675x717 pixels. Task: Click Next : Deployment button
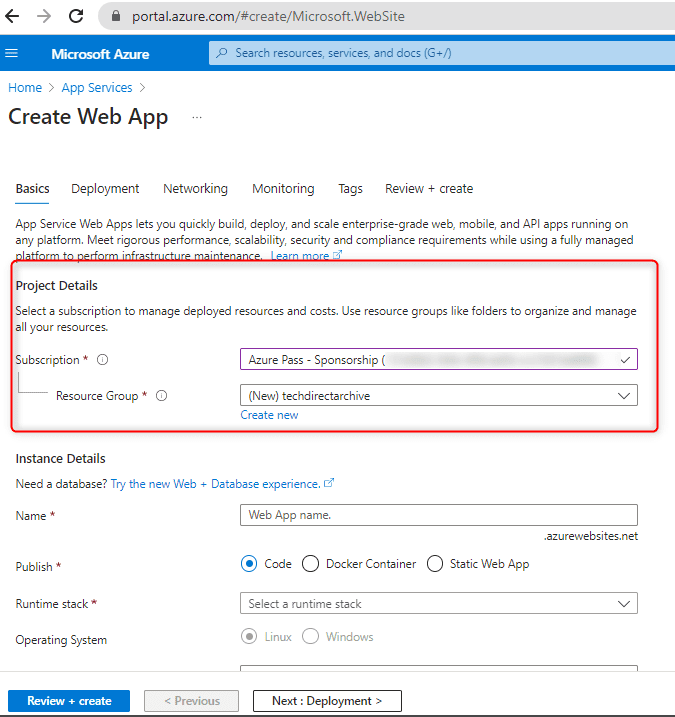click(327, 701)
